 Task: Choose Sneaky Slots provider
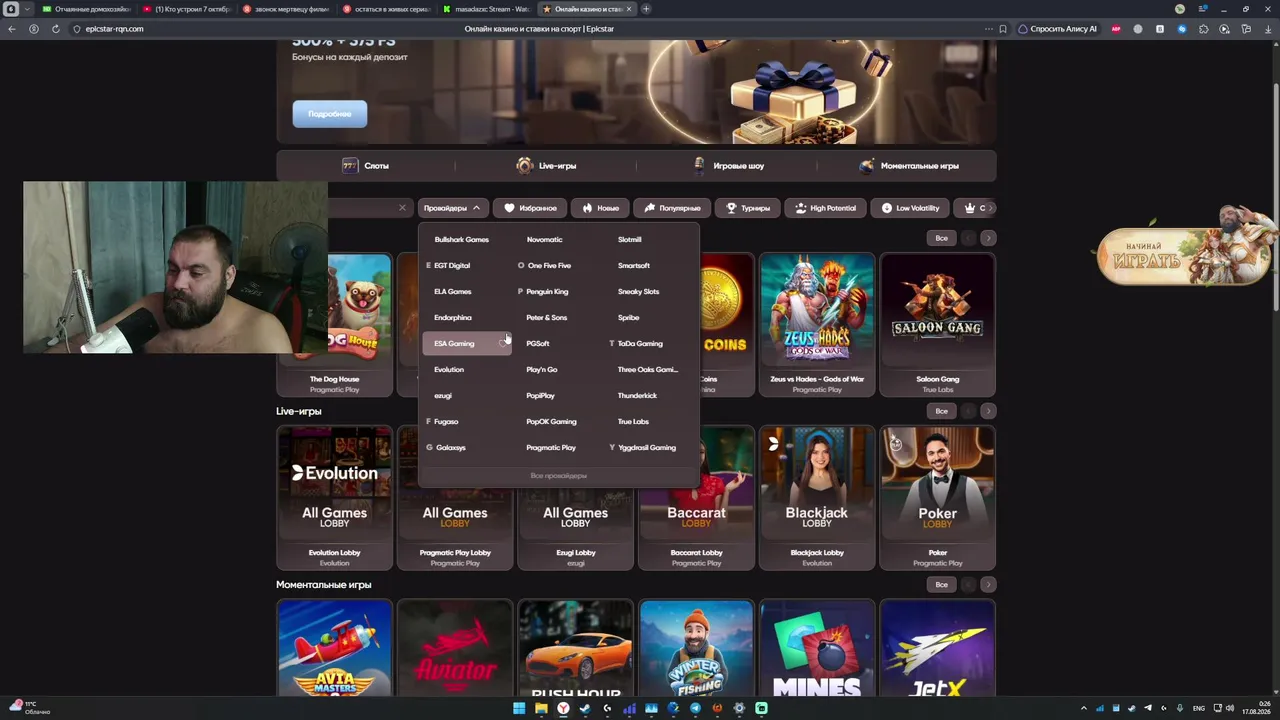(639, 292)
